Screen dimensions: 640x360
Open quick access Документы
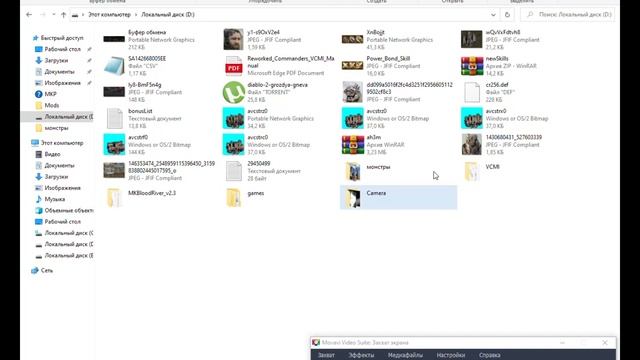pyautogui.click(x=59, y=72)
